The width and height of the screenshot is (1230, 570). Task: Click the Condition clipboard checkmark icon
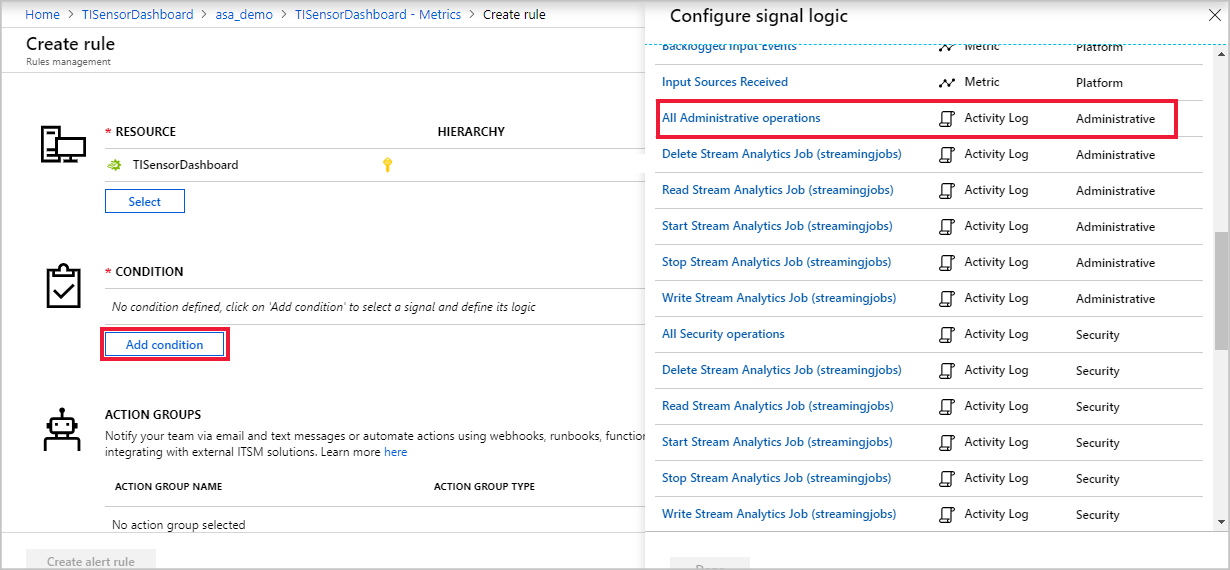(x=63, y=286)
